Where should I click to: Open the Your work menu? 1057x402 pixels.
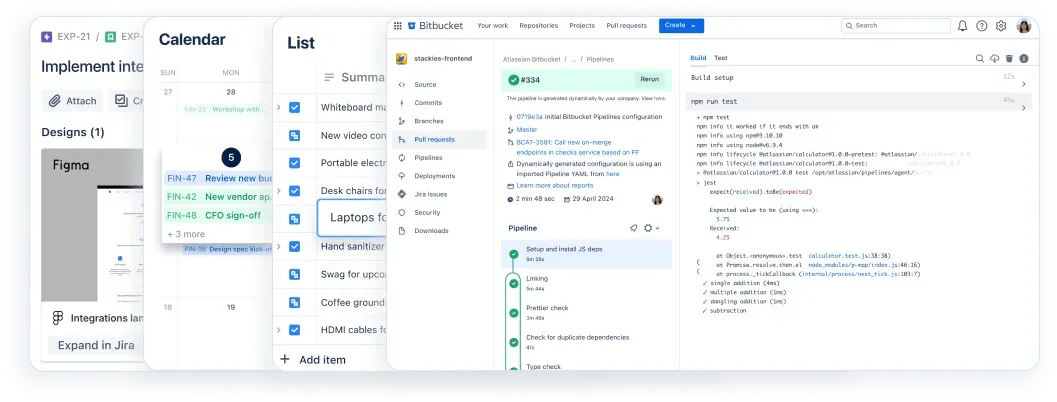493,26
